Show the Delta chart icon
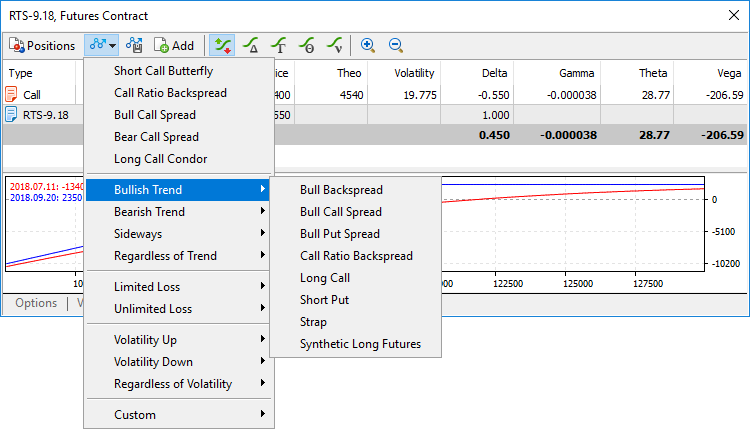The width and height of the screenshot is (750, 429). pyautogui.click(x=251, y=45)
